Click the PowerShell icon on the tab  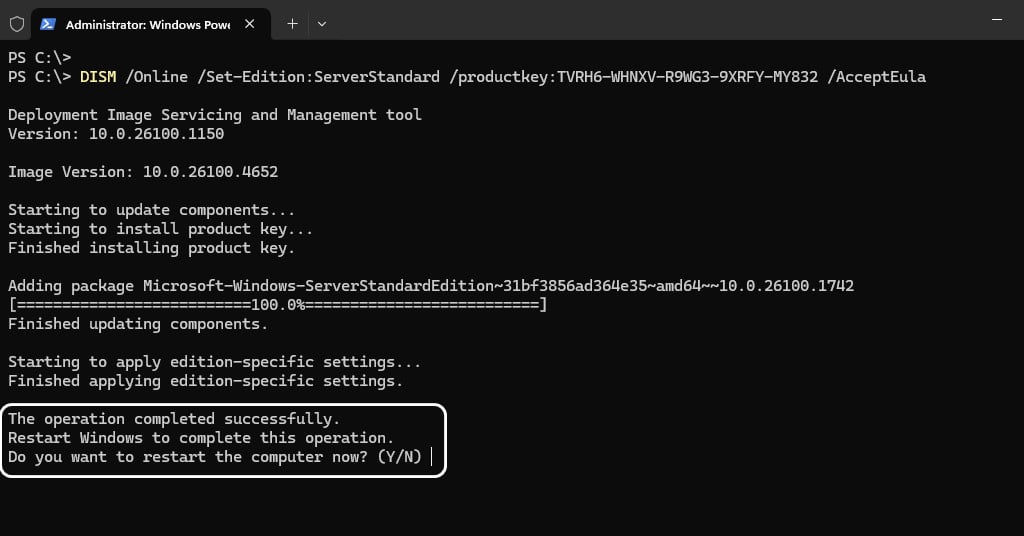click(48, 24)
